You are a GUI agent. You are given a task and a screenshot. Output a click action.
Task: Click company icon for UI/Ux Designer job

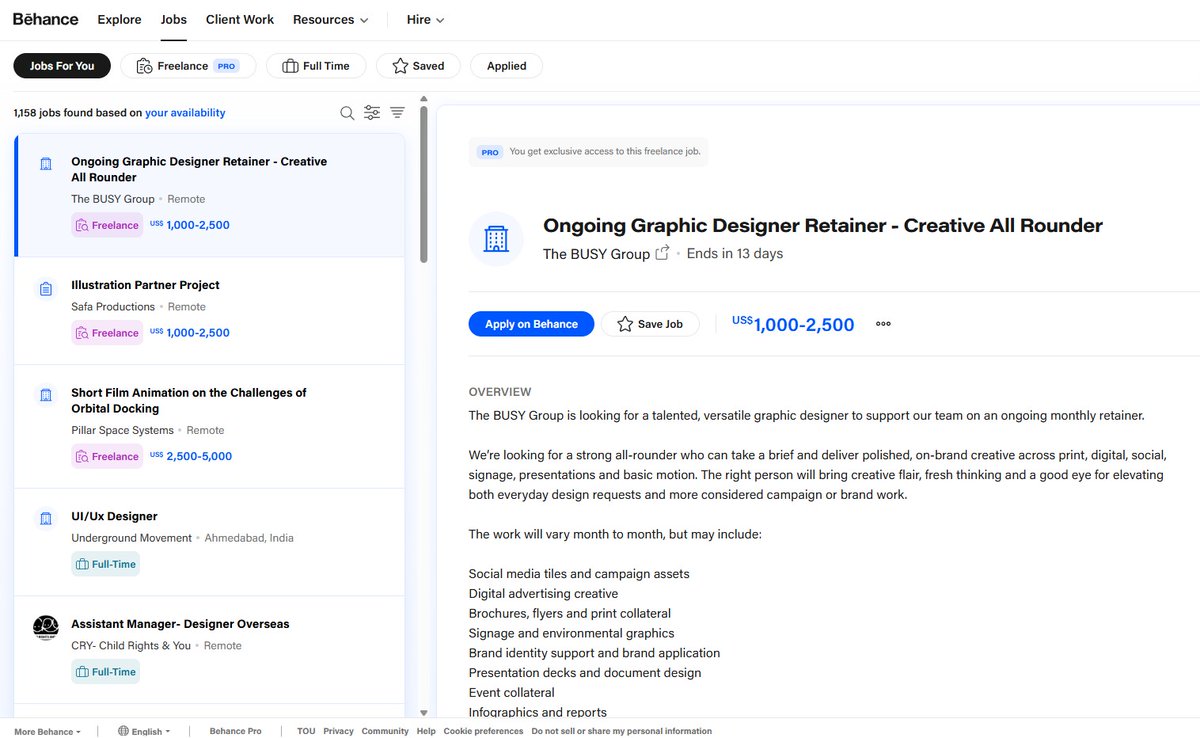(46, 519)
